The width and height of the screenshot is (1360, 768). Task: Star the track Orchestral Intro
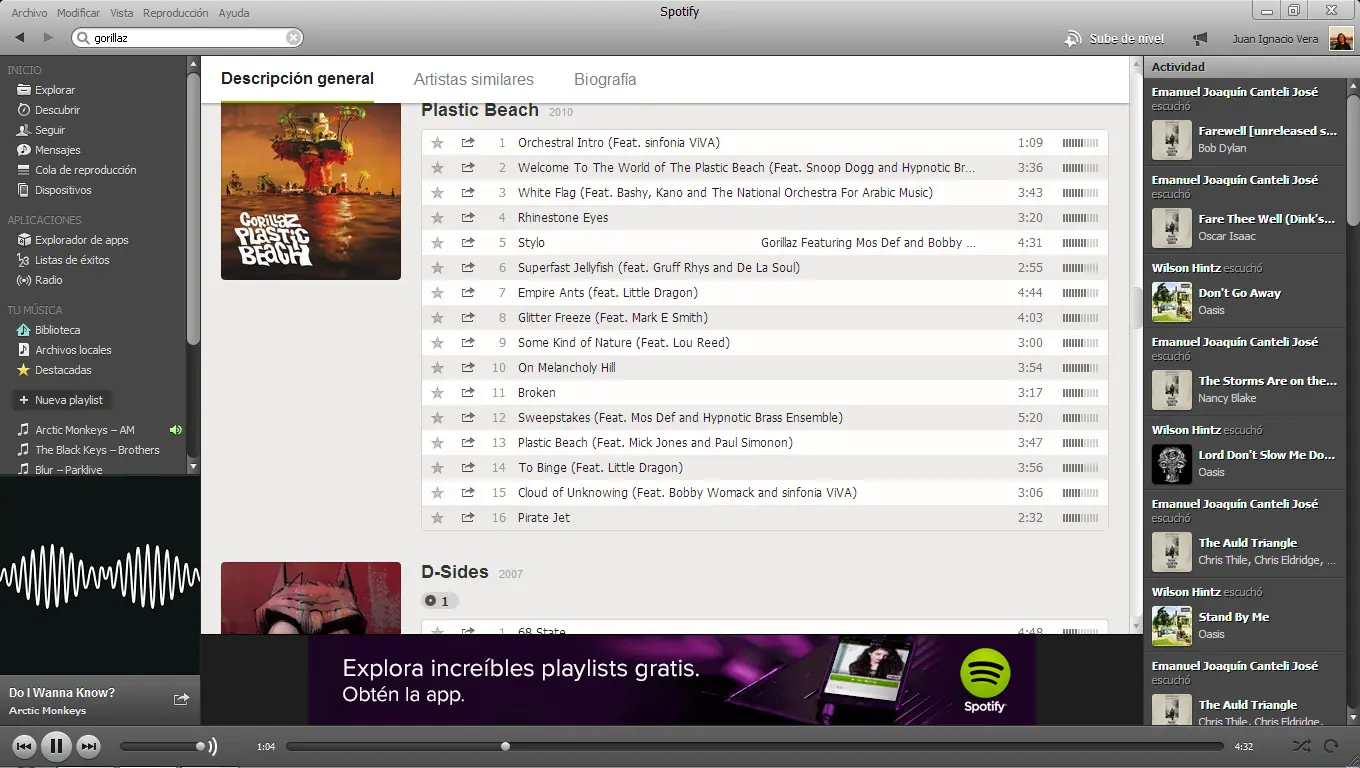point(437,143)
